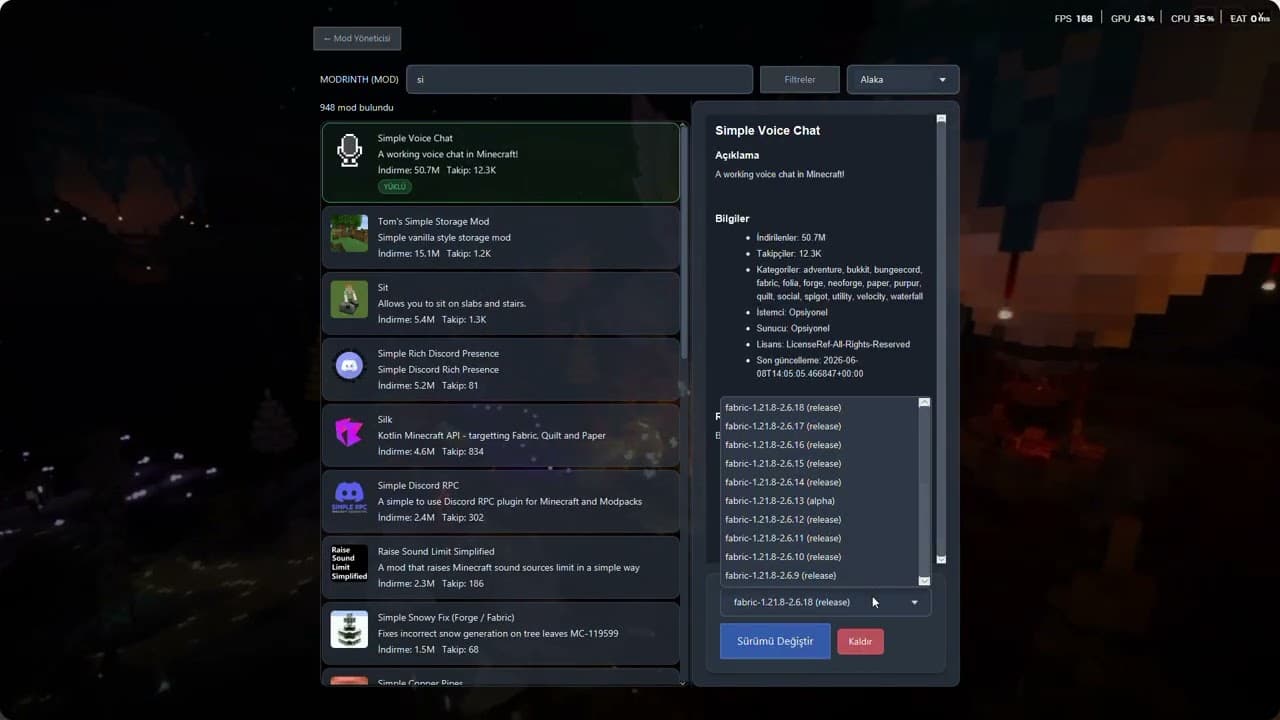1280x720 pixels.
Task: Click the EAT 0 ms overlay readout
Action: (1249, 18)
